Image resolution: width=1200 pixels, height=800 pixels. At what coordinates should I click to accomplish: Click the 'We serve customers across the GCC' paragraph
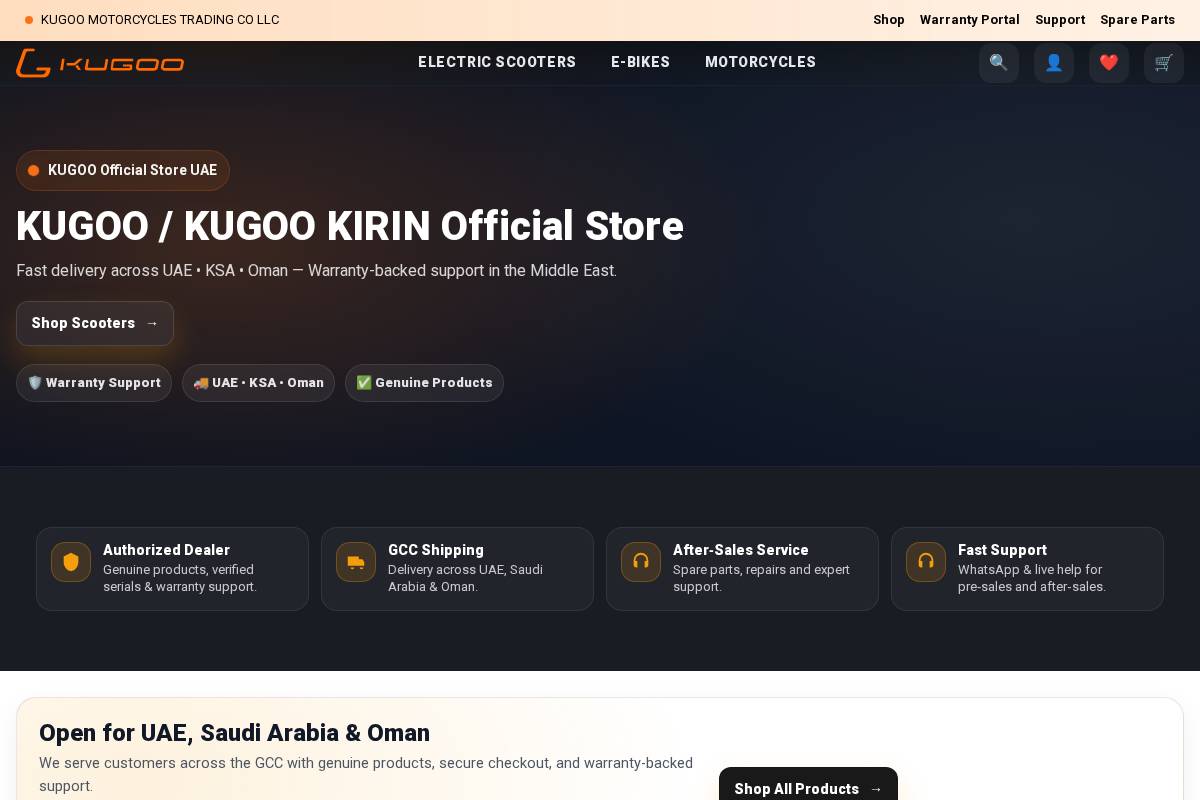(x=366, y=774)
